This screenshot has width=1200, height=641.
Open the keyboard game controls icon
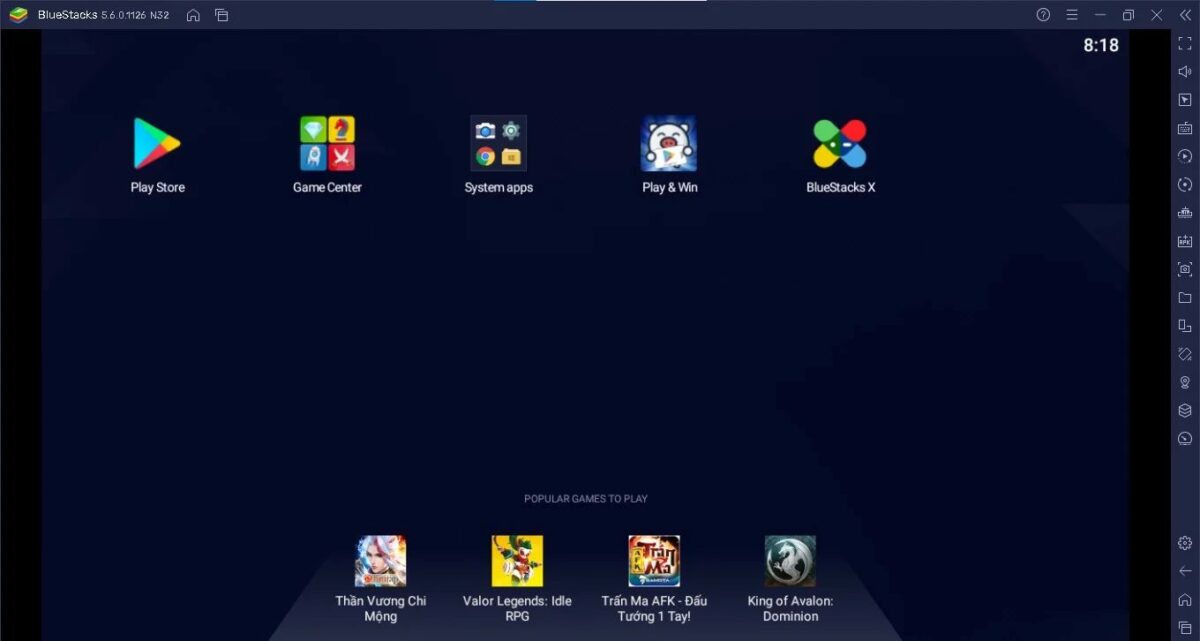[1185, 128]
